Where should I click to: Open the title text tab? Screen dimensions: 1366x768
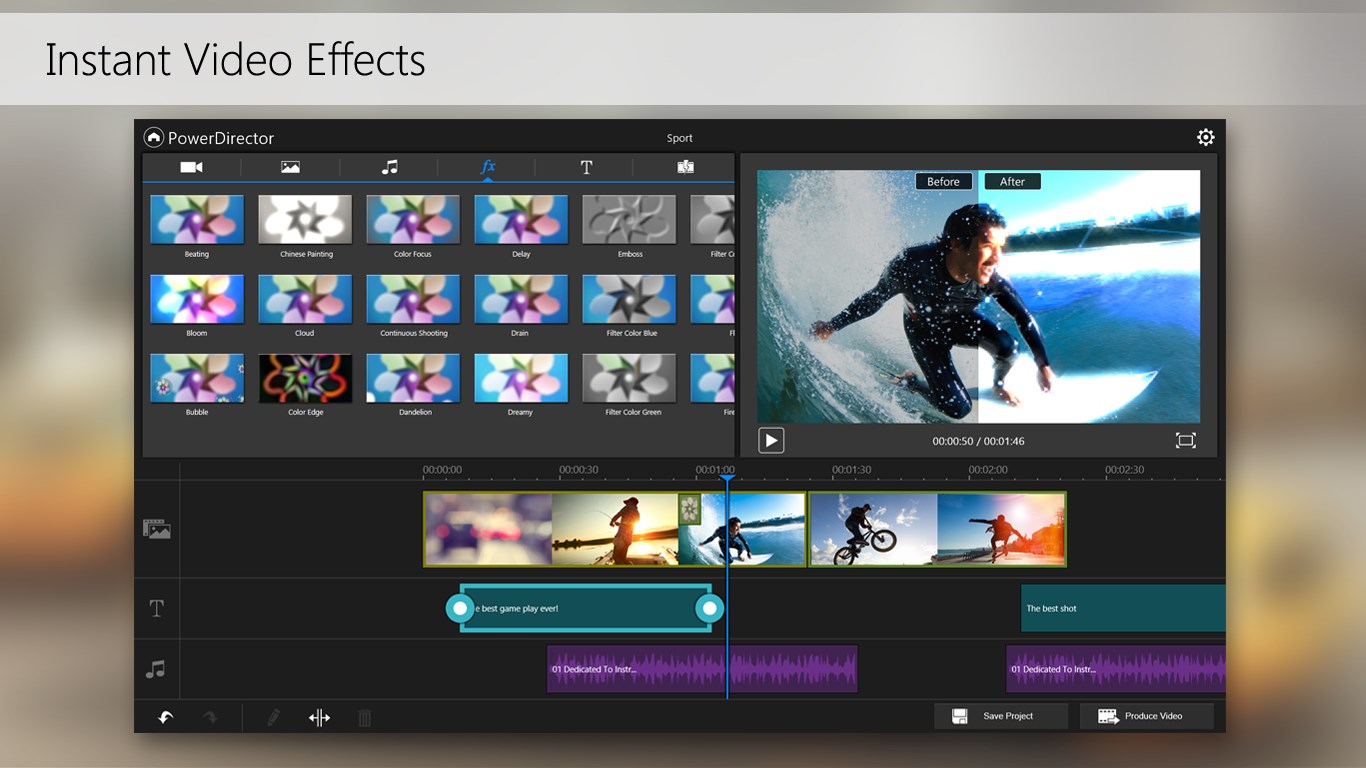point(586,167)
